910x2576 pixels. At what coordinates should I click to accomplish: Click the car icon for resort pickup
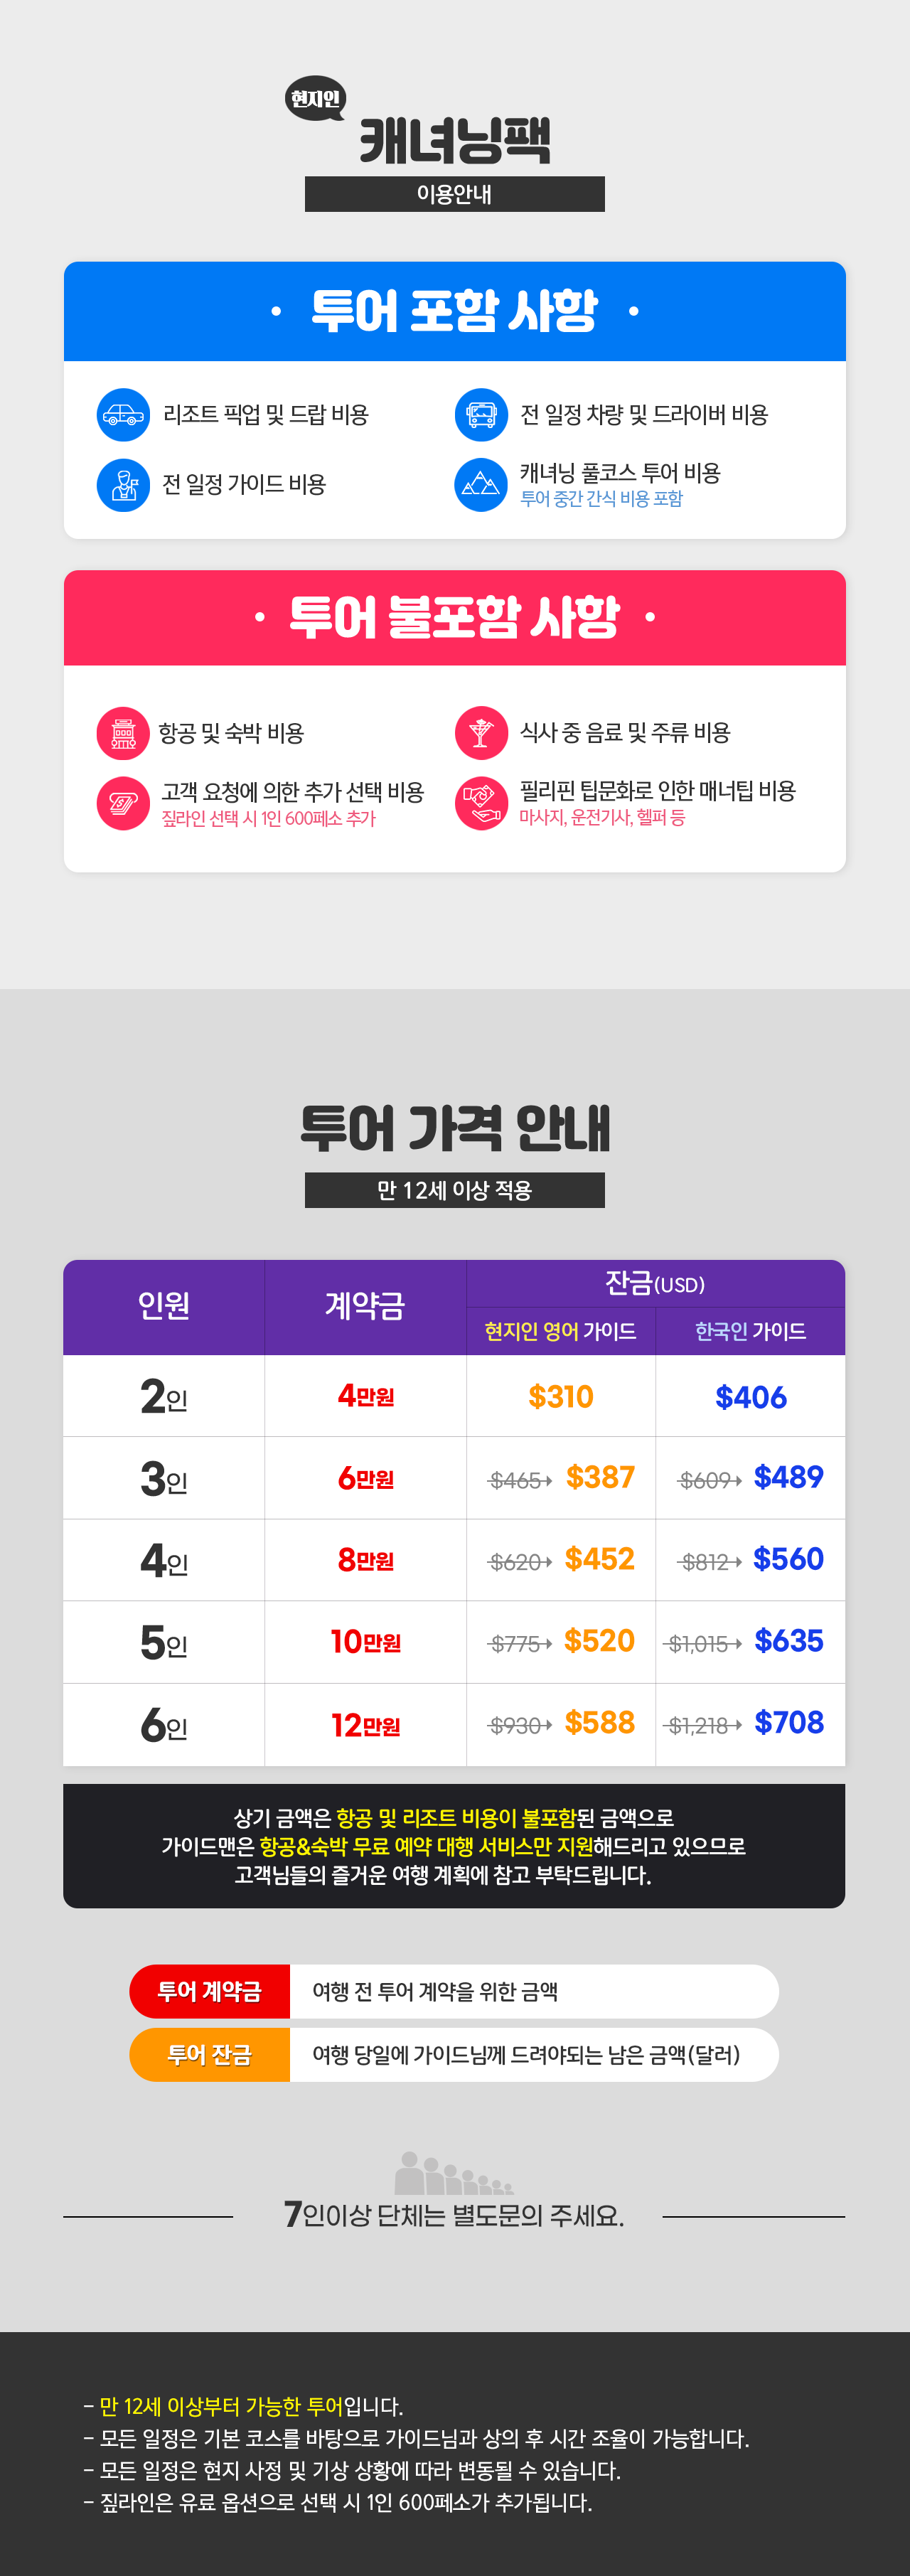[x=123, y=414]
